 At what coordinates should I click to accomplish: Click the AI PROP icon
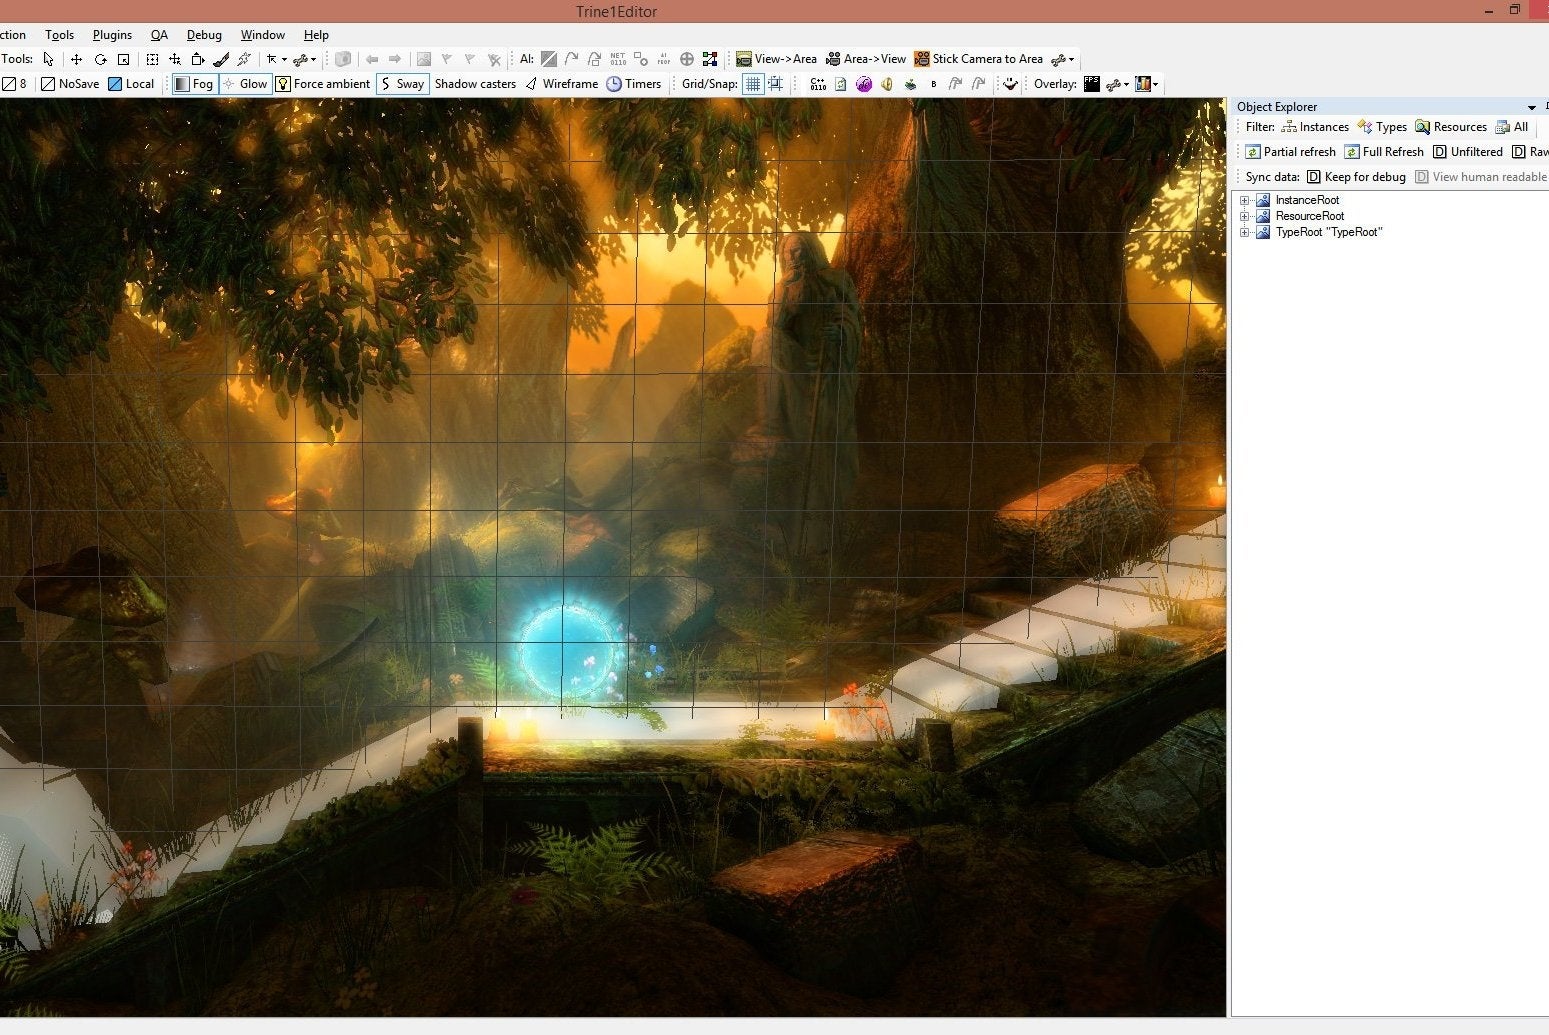coord(664,59)
